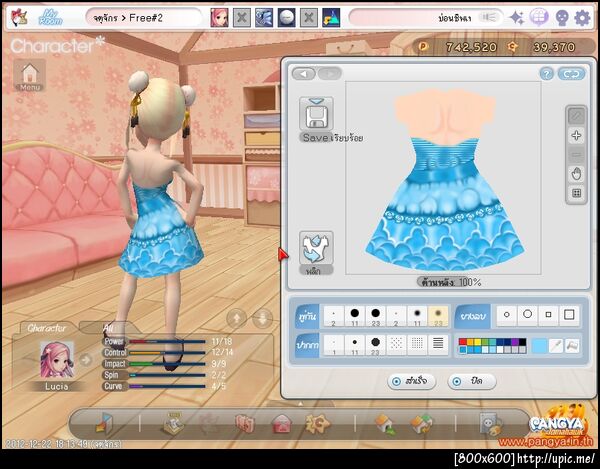Viewport: 600px width, 469px height.
Task: Toggle the grid view tool
Action: click(576, 193)
